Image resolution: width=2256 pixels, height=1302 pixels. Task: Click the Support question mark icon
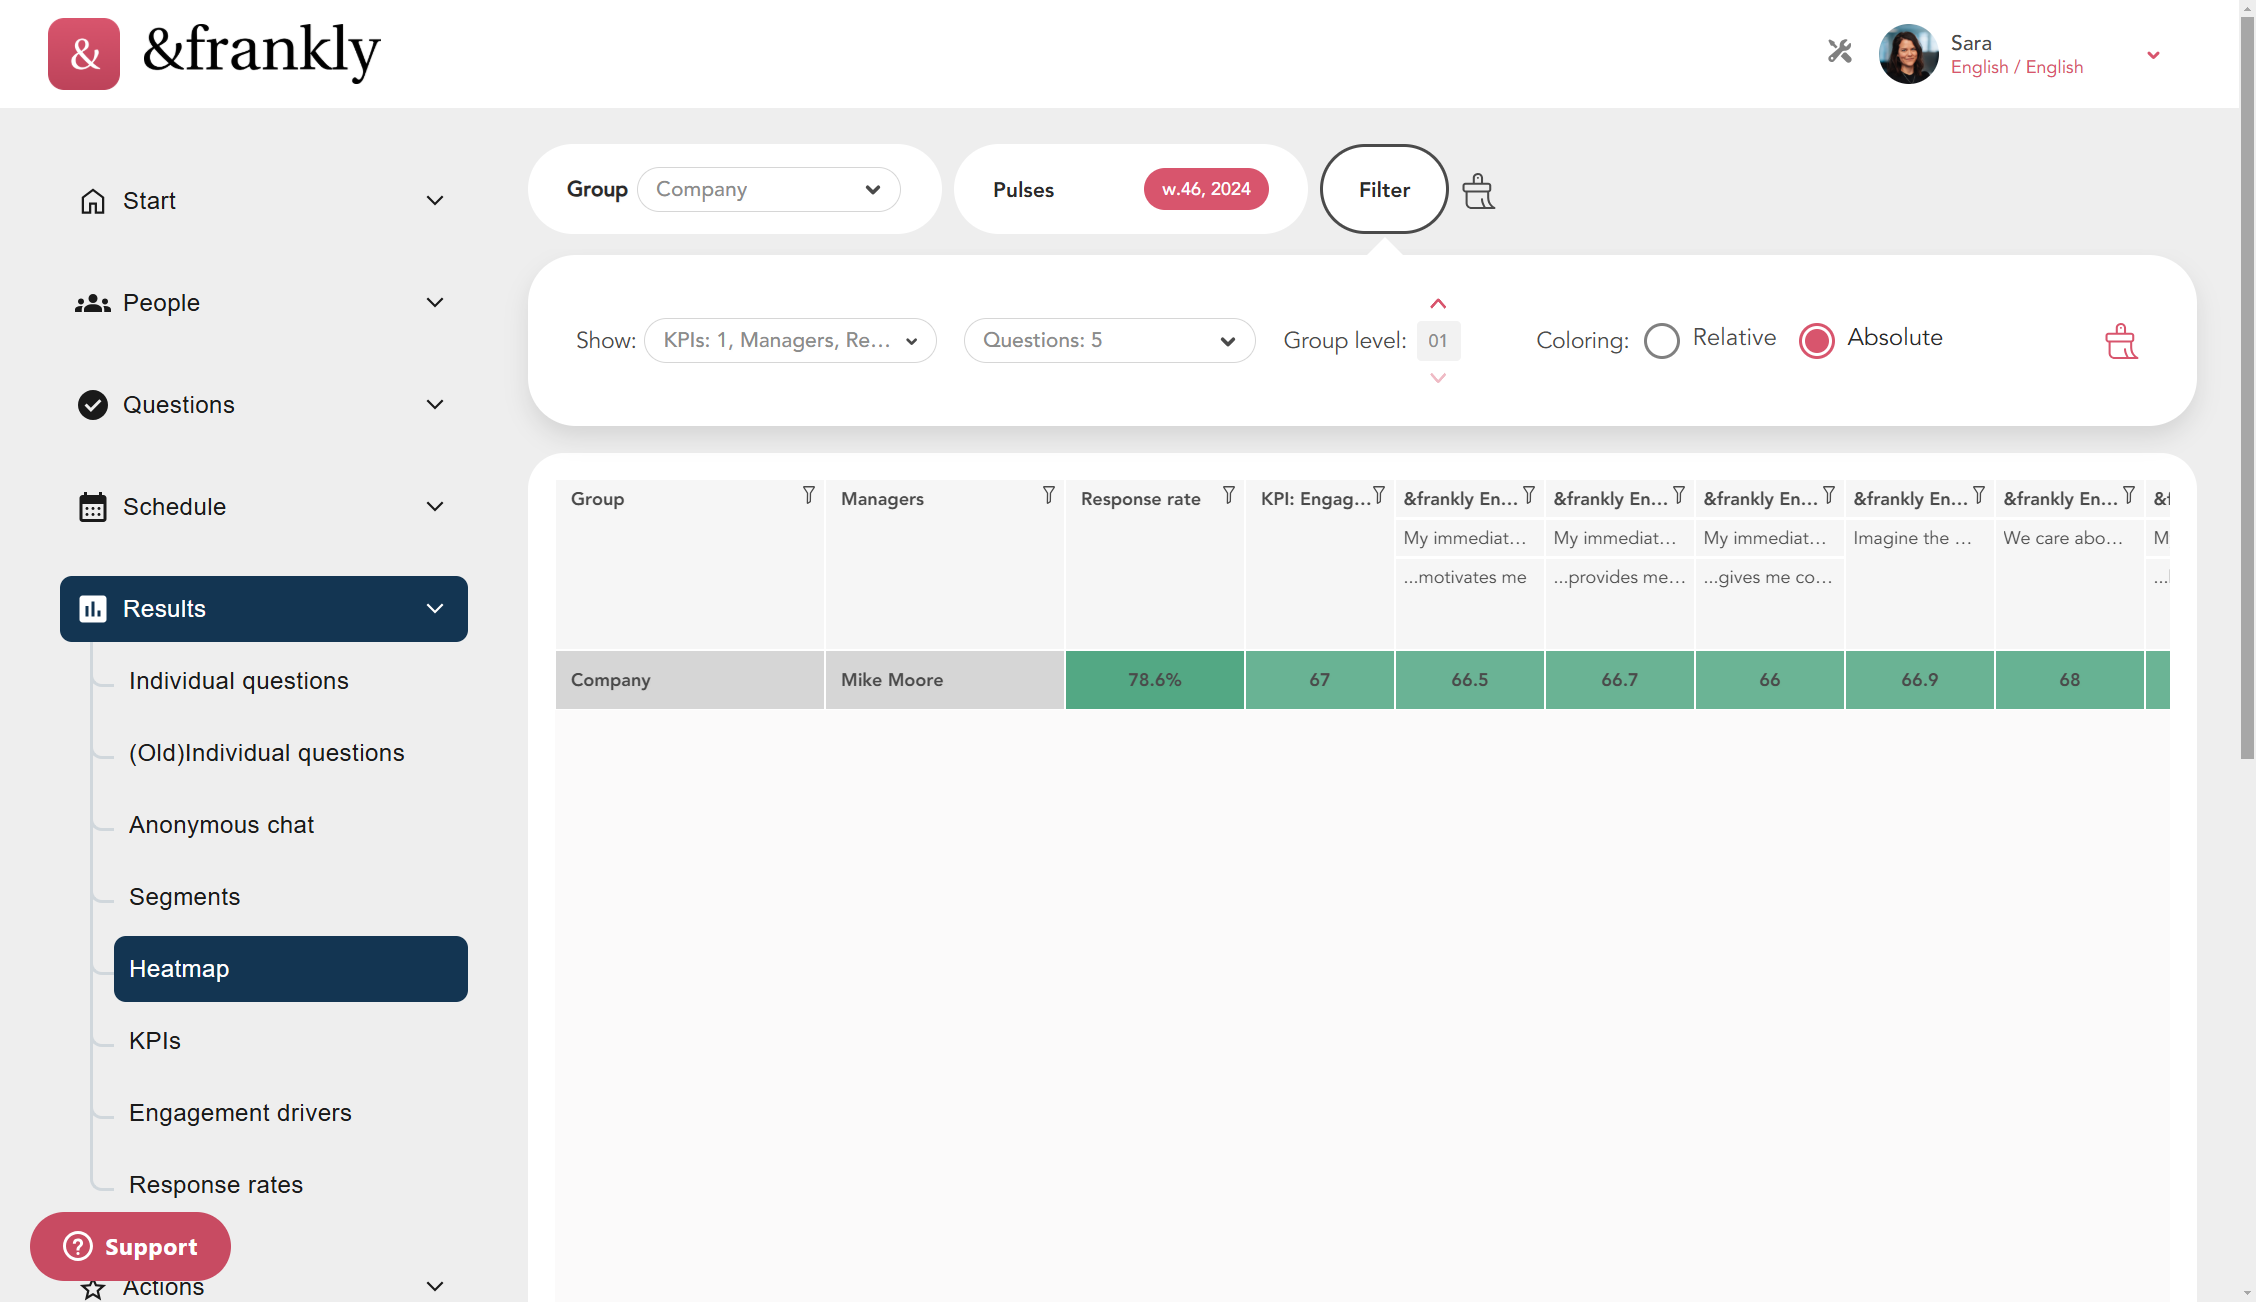78,1247
